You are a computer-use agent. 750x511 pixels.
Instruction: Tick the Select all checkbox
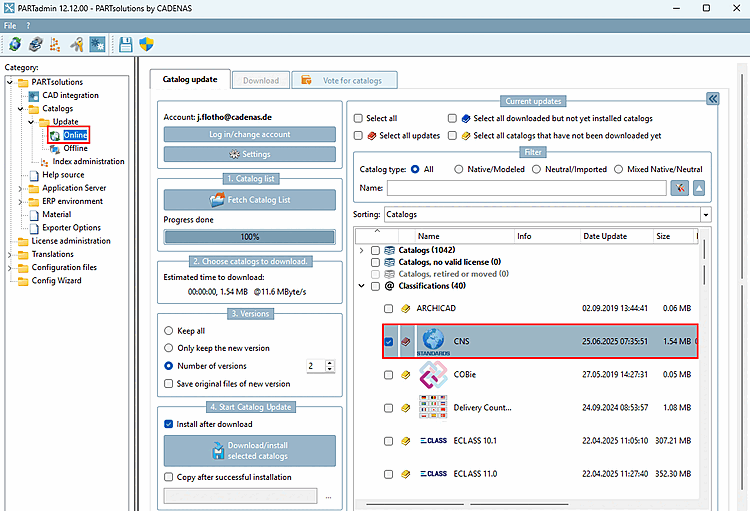pos(358,118)
